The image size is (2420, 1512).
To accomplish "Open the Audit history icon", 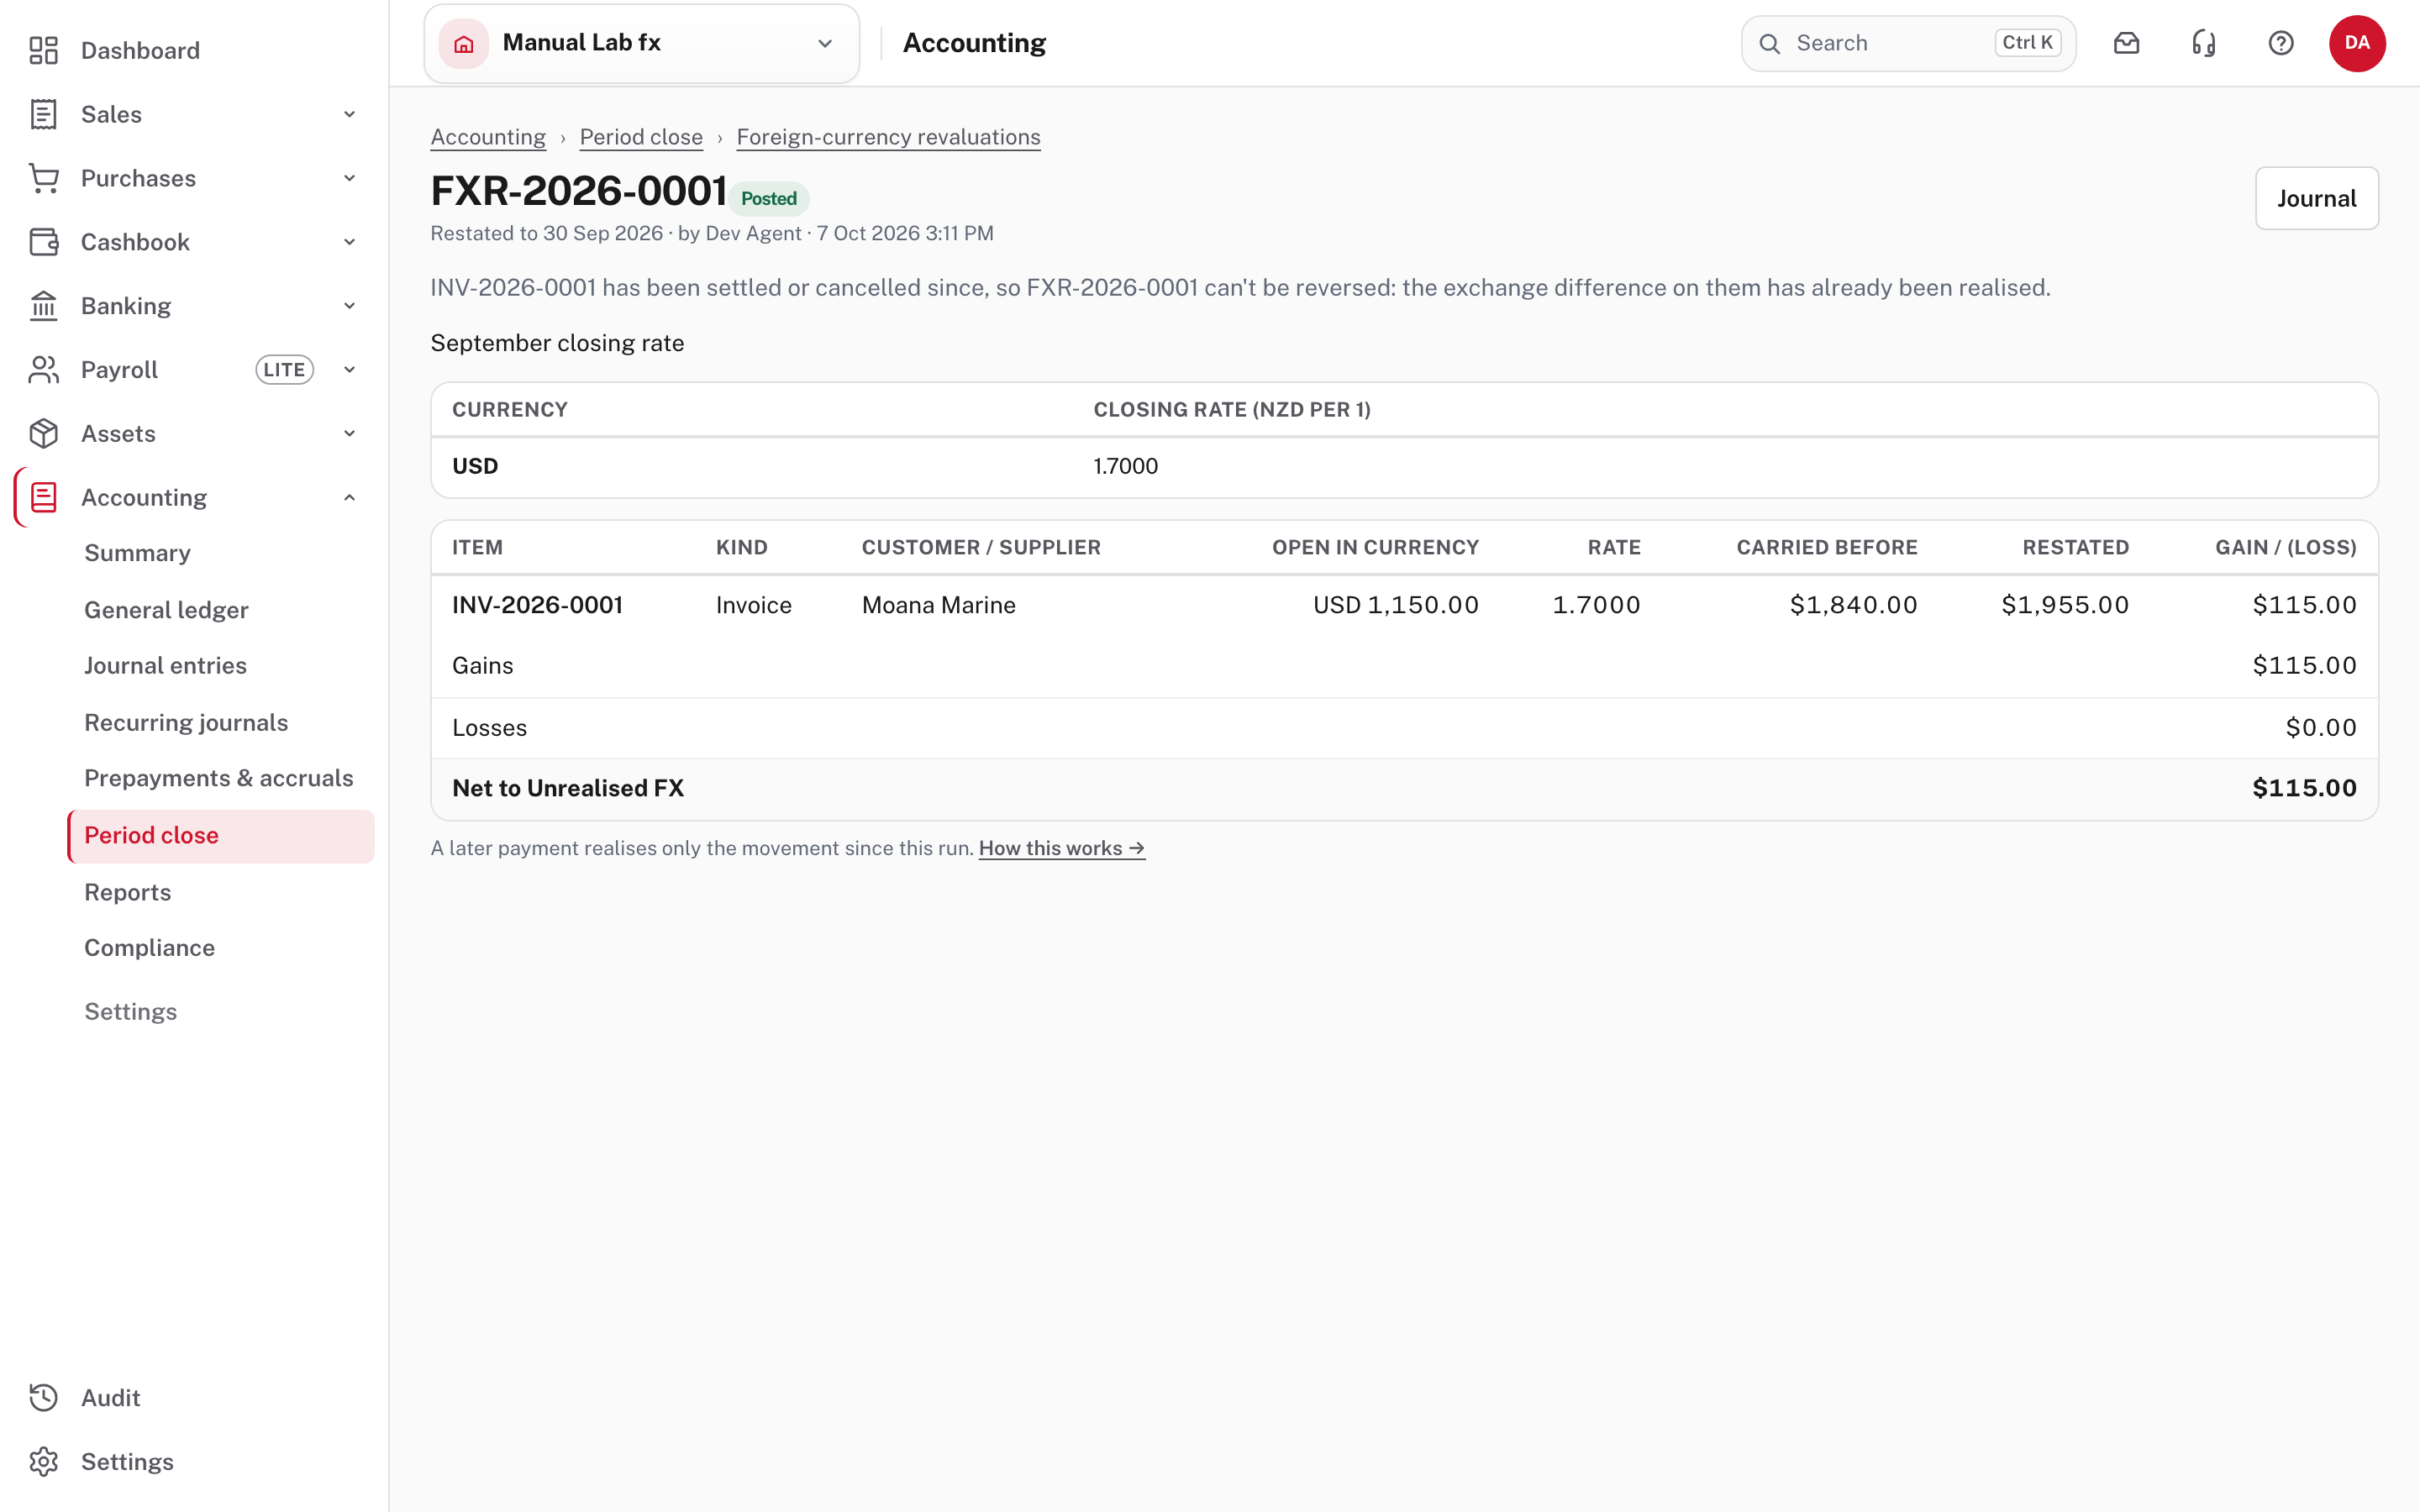I will [43, 1397].
